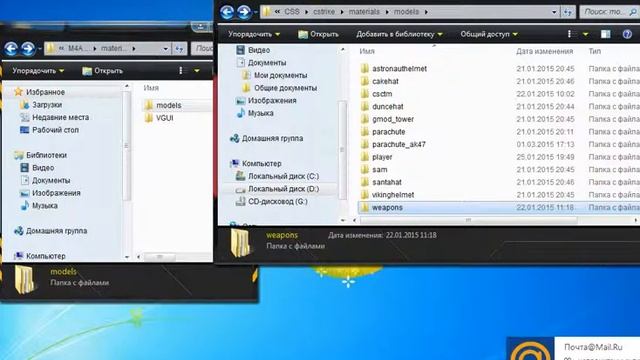Screen dimensions: 640x360
Task: Click cstrike in the address path
Action: [324, 12]
